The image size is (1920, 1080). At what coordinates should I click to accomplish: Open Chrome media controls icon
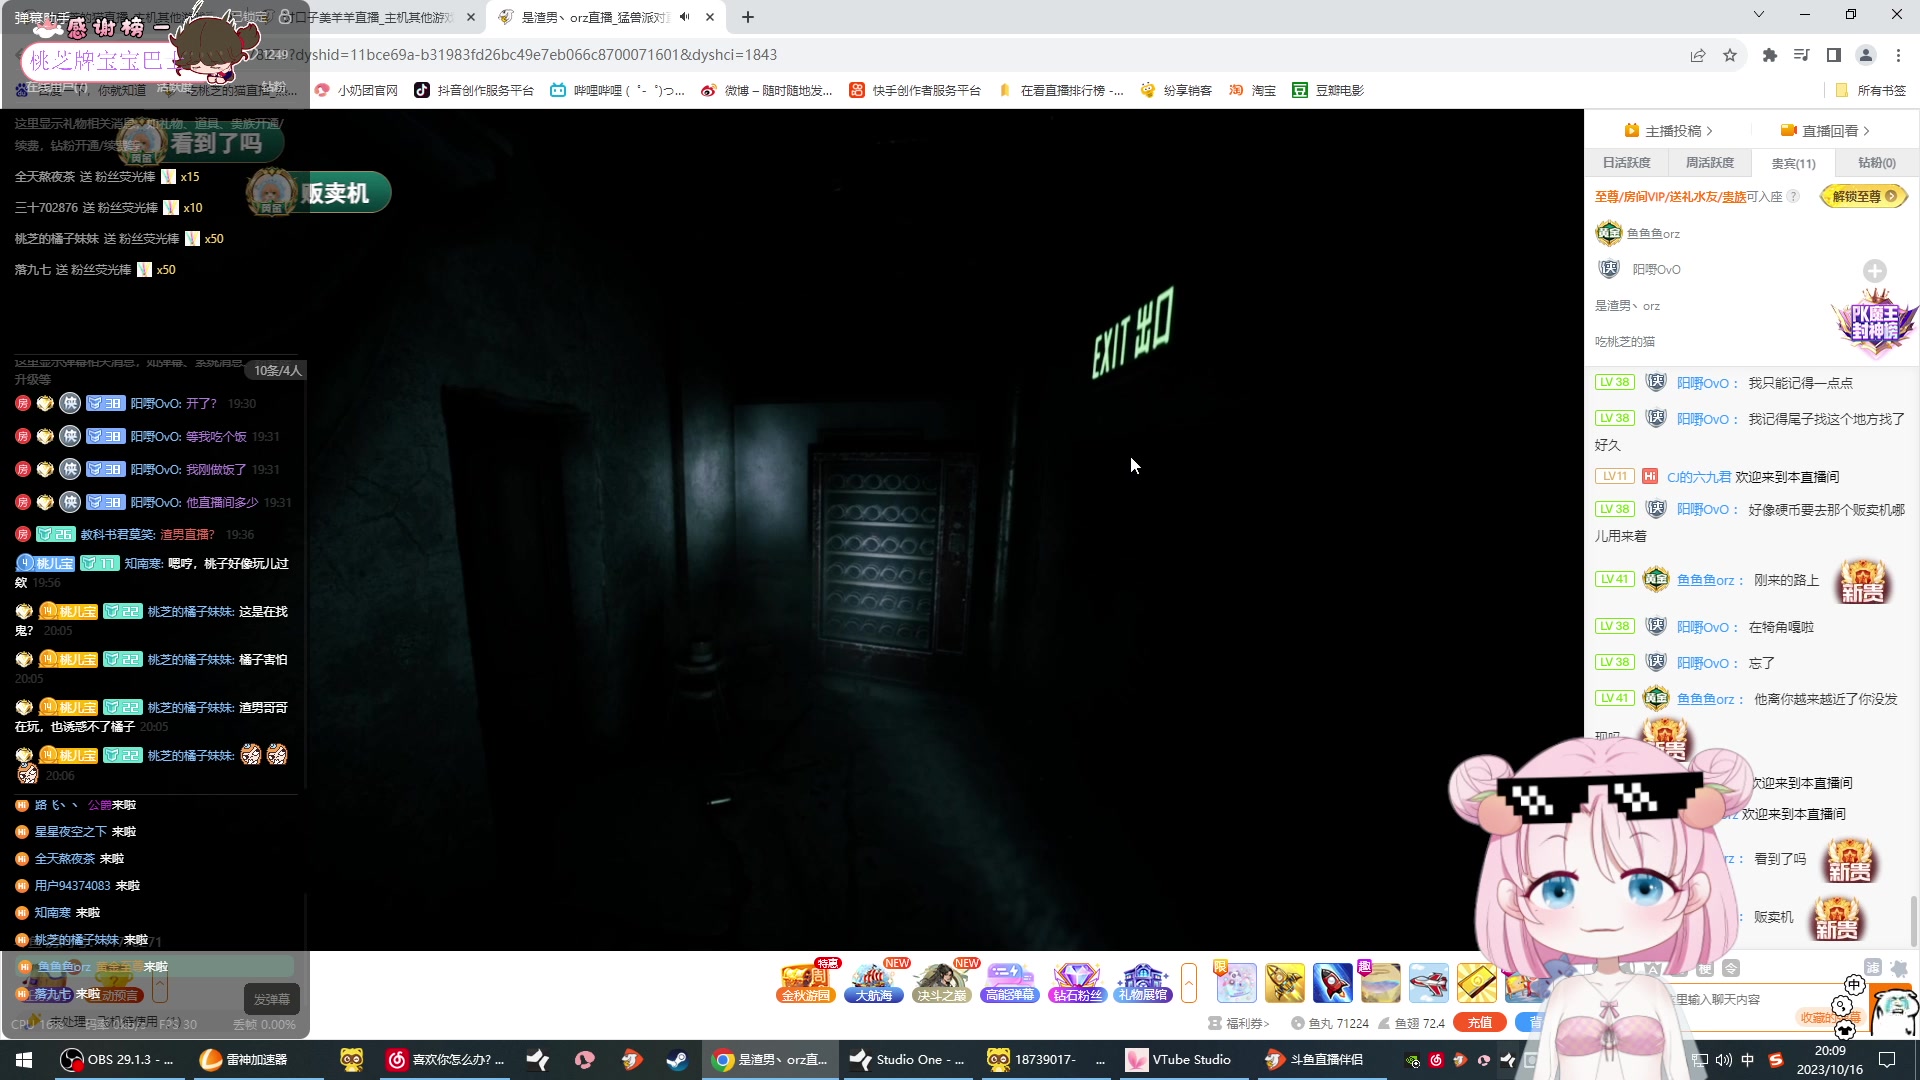coord(1802,55)
